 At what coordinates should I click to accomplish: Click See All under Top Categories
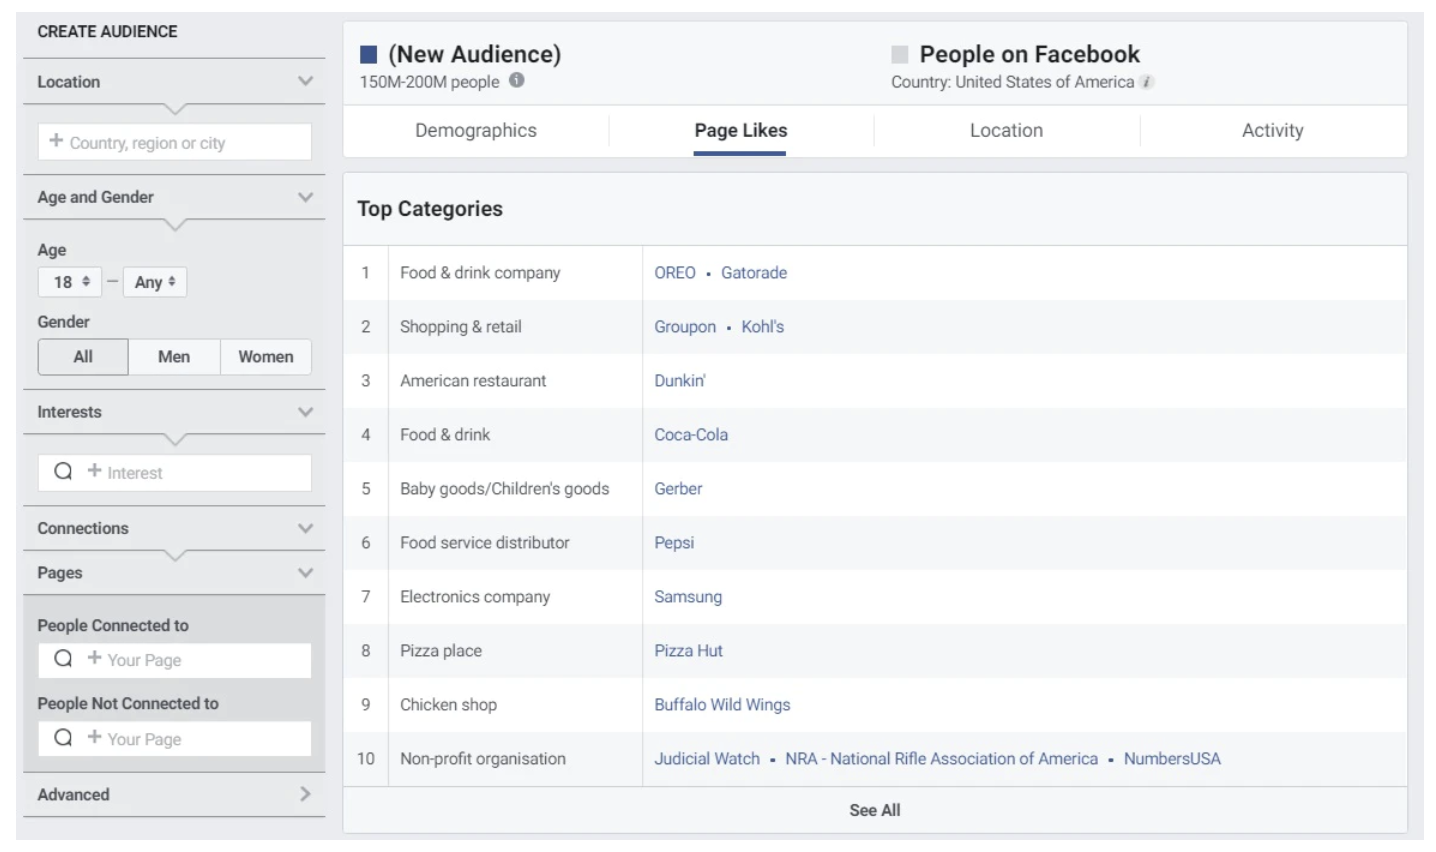[874, 810]
